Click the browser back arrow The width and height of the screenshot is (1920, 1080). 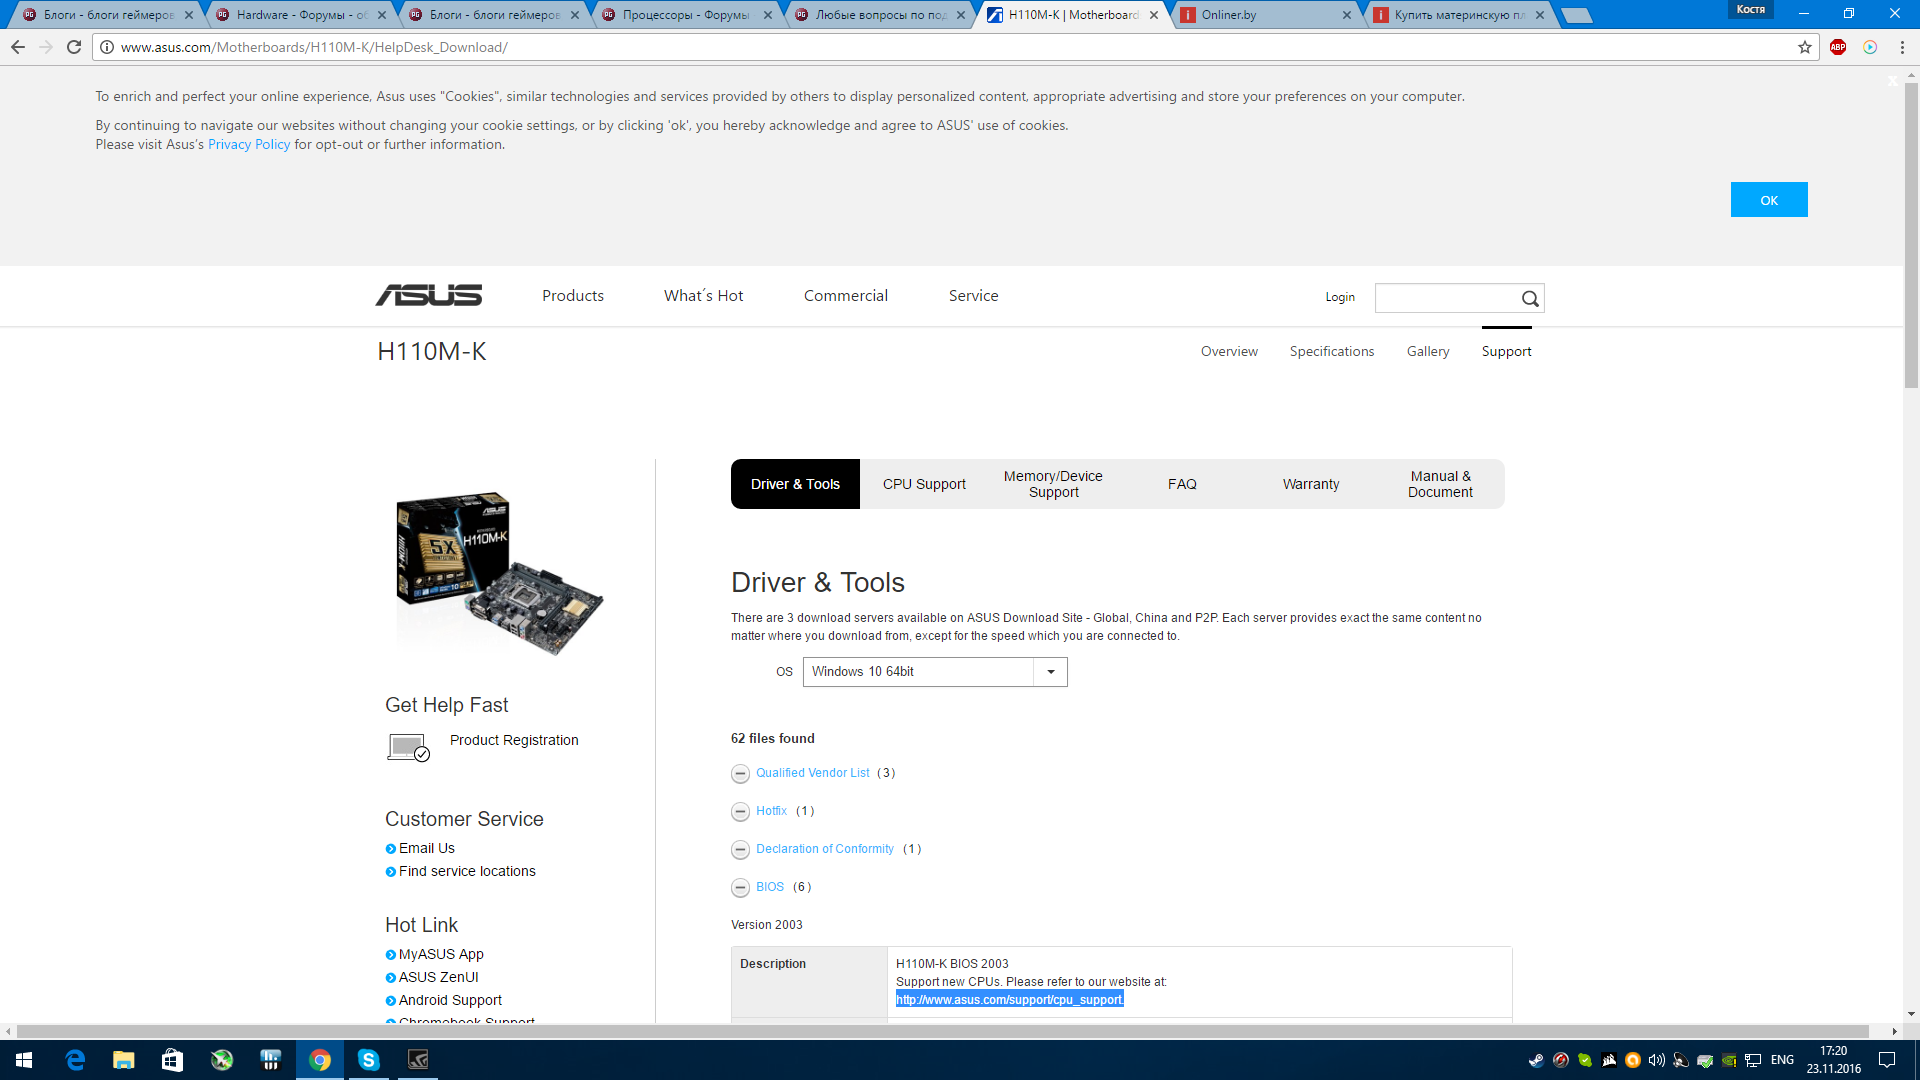click(x=18, y=47)
